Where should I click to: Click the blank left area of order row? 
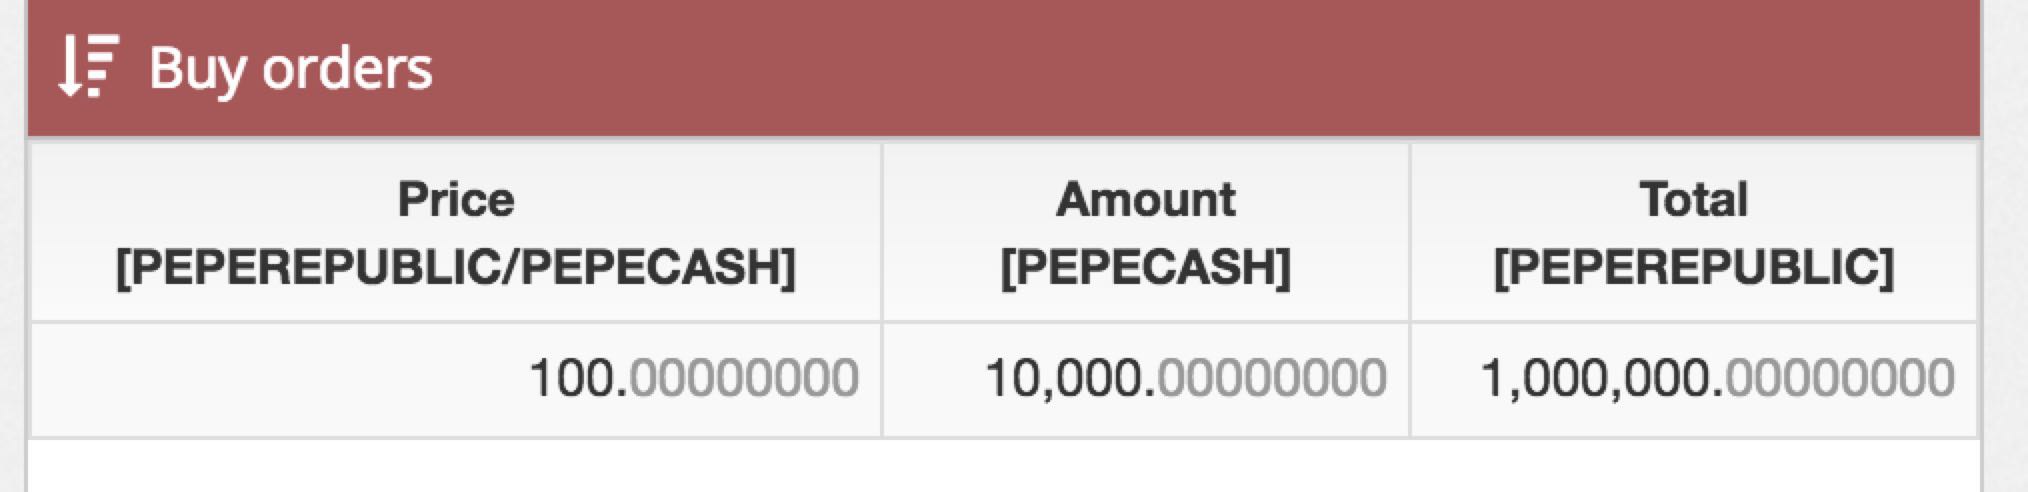pyautogui.click(x=270, y=379)
